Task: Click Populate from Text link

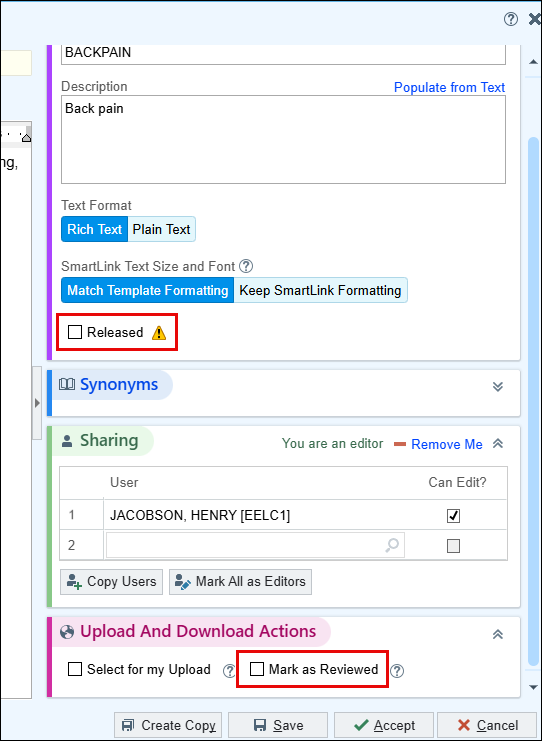Action: tap(449, 87)
